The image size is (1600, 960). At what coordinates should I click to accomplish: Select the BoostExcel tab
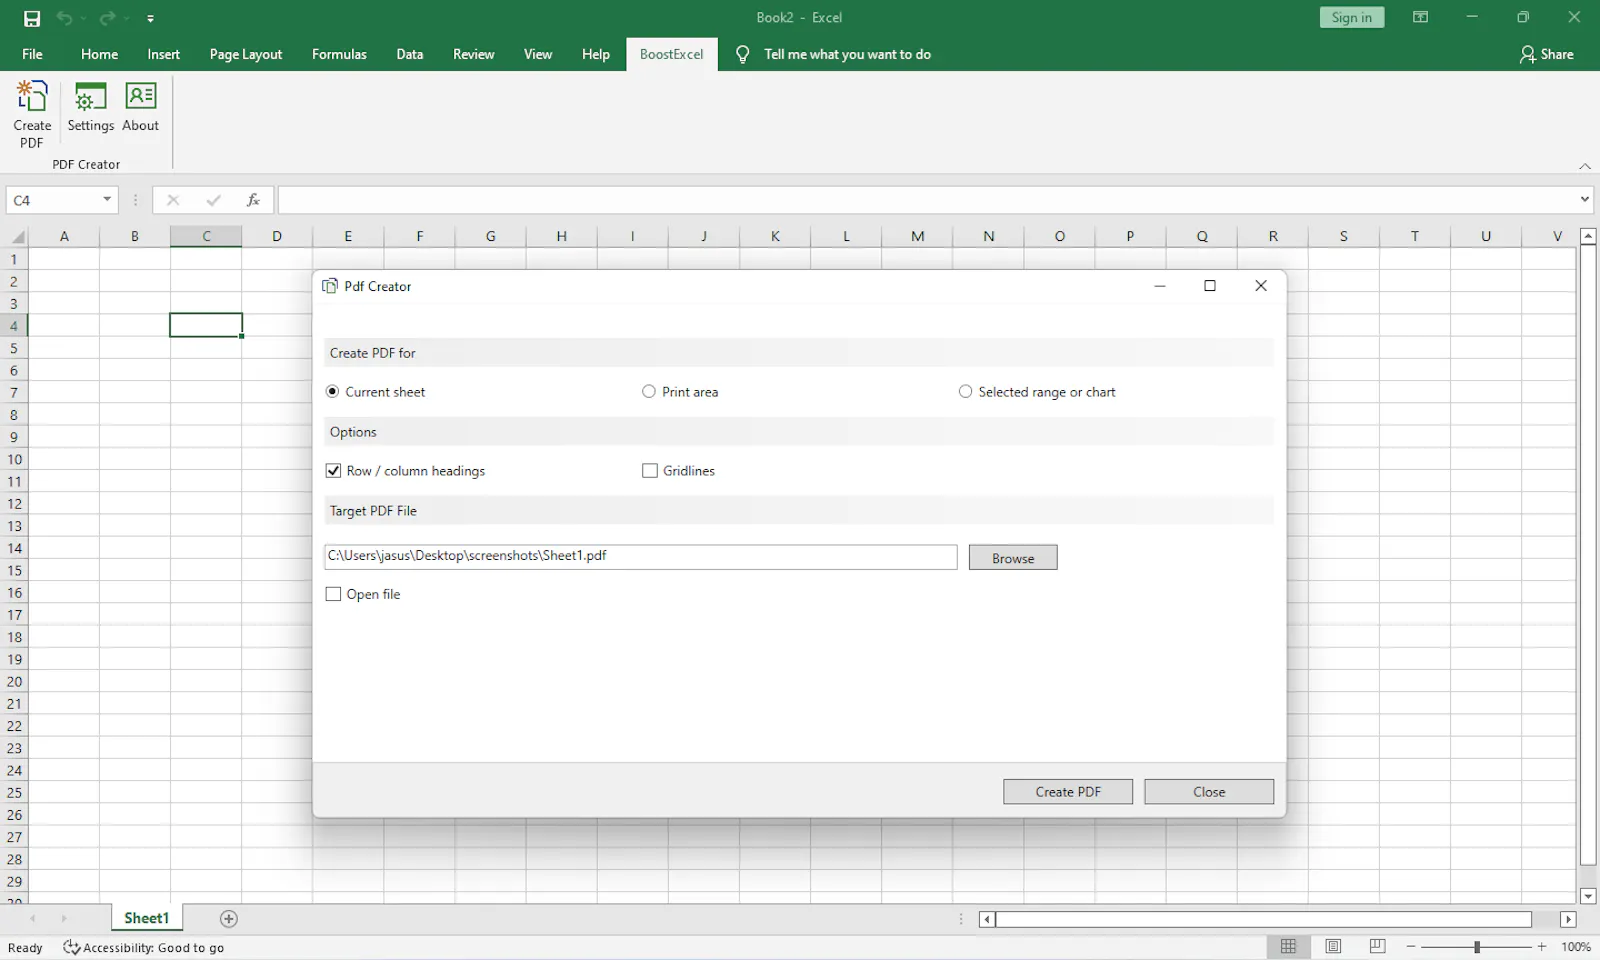671,54
